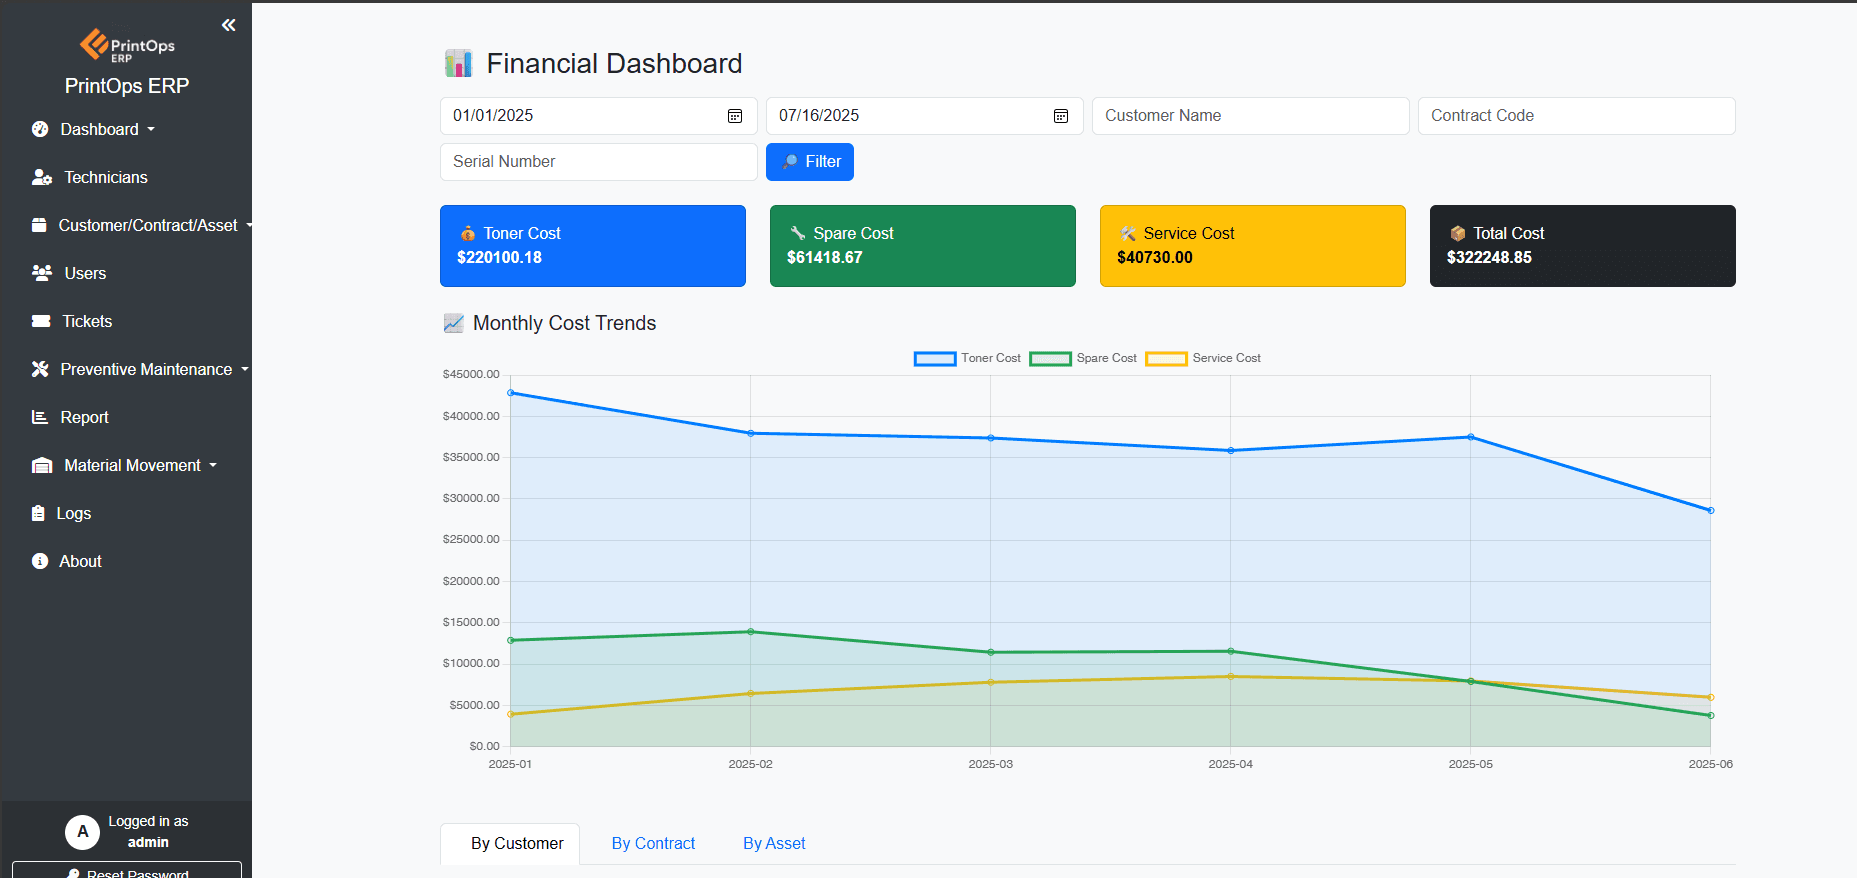The image size is (1857, 878).
Task: Click the Monthly Cost Trends chart icon
Action: pos(453,323)
